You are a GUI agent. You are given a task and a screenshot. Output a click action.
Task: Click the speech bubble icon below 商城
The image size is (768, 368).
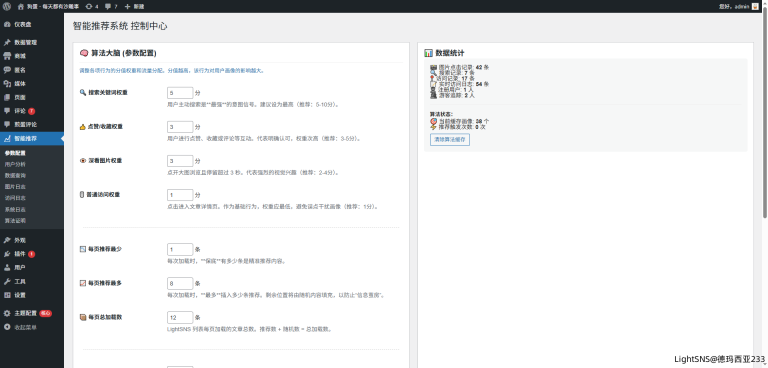(7, 70)
